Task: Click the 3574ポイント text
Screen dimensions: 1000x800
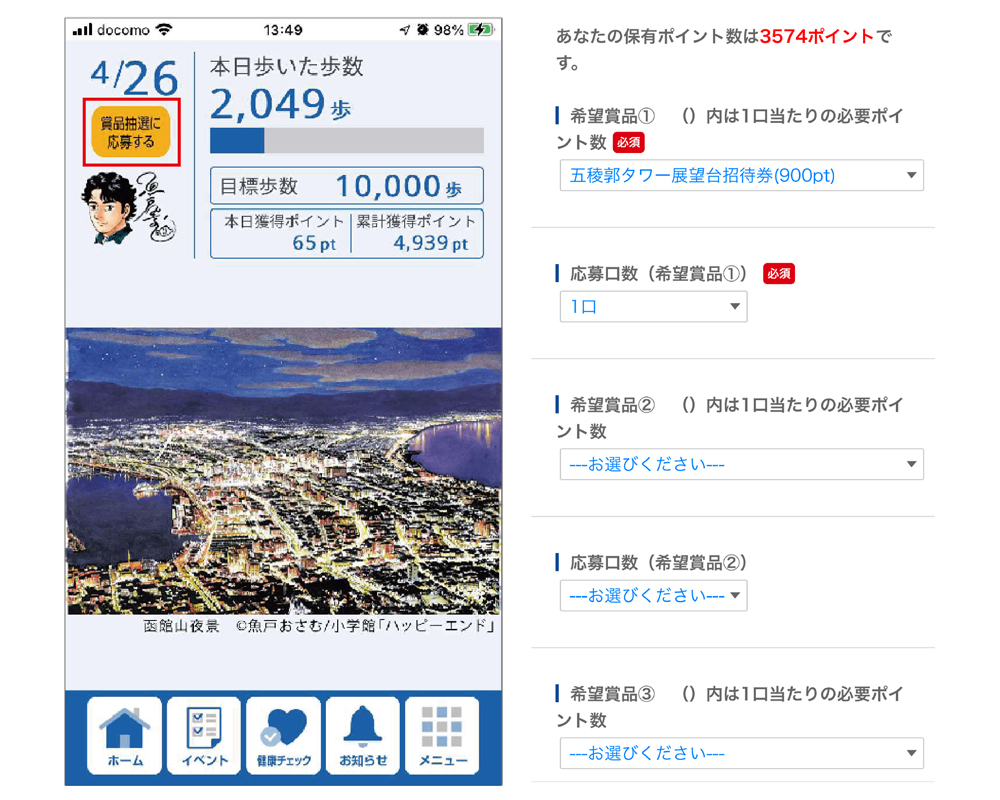Action: pos(816,36)
